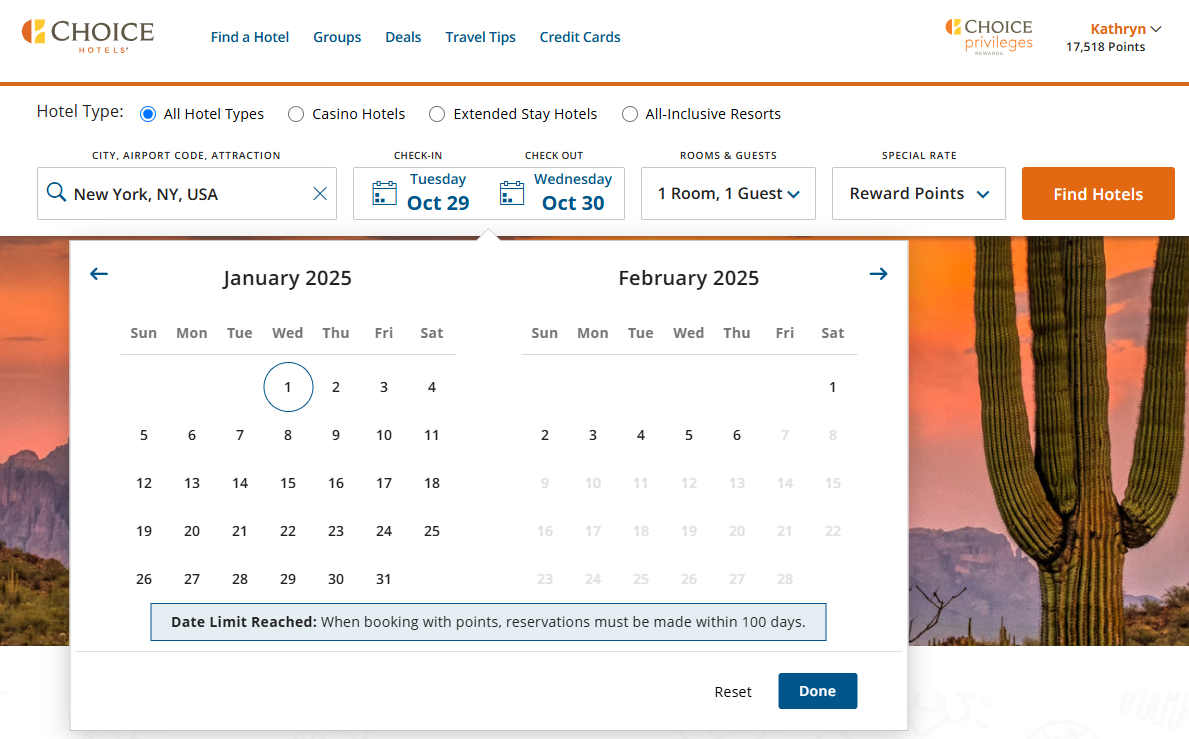1189x739 pixels.
Task: Navigate to the Deals section
Action: click(x=403, y=37)
